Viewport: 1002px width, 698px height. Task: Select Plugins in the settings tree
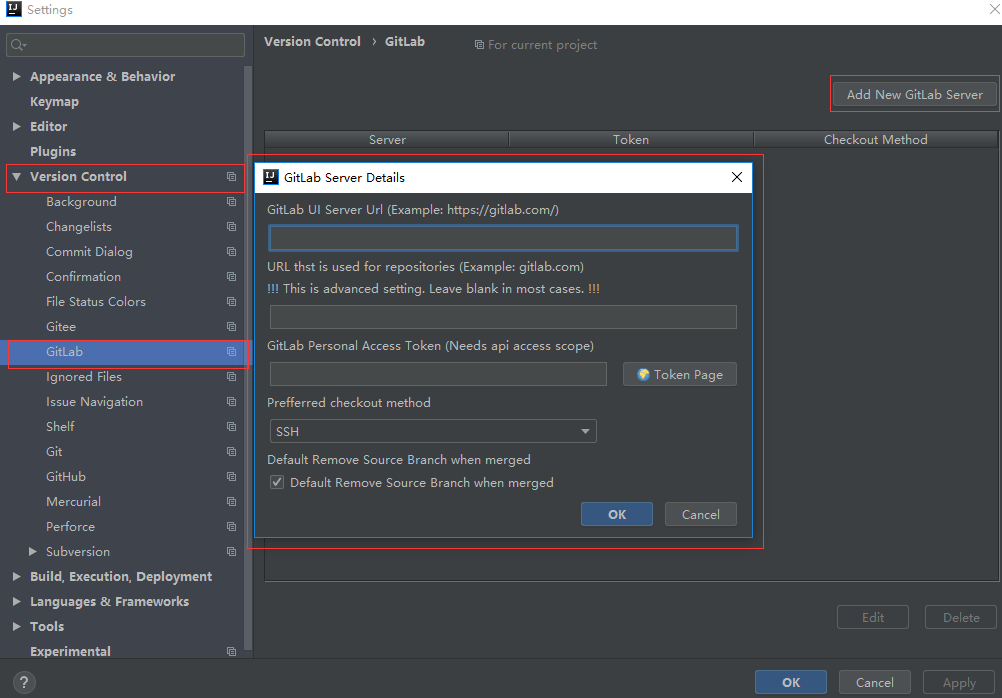coord(53,151)
